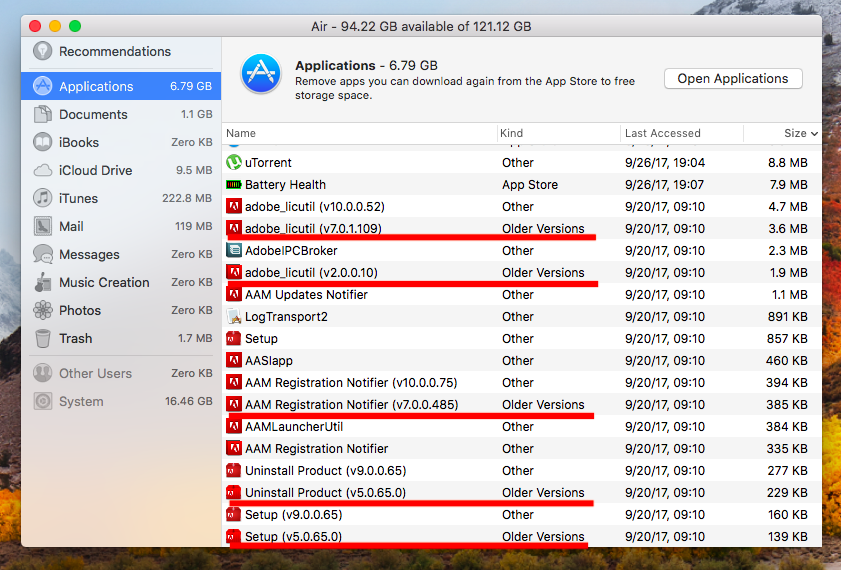Select Setup (v5.0.65.0) row
The height and width of the screenshot is (570, 841).
(521, 536)
